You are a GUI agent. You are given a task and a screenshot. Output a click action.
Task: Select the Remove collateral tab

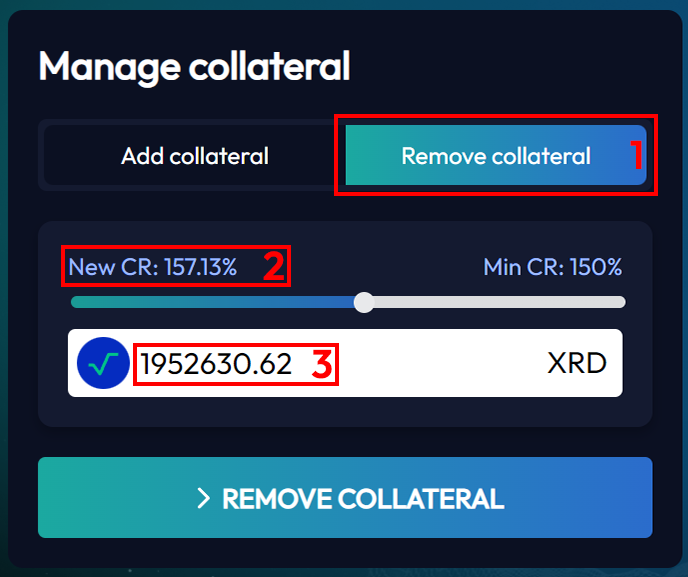point(496,155)
